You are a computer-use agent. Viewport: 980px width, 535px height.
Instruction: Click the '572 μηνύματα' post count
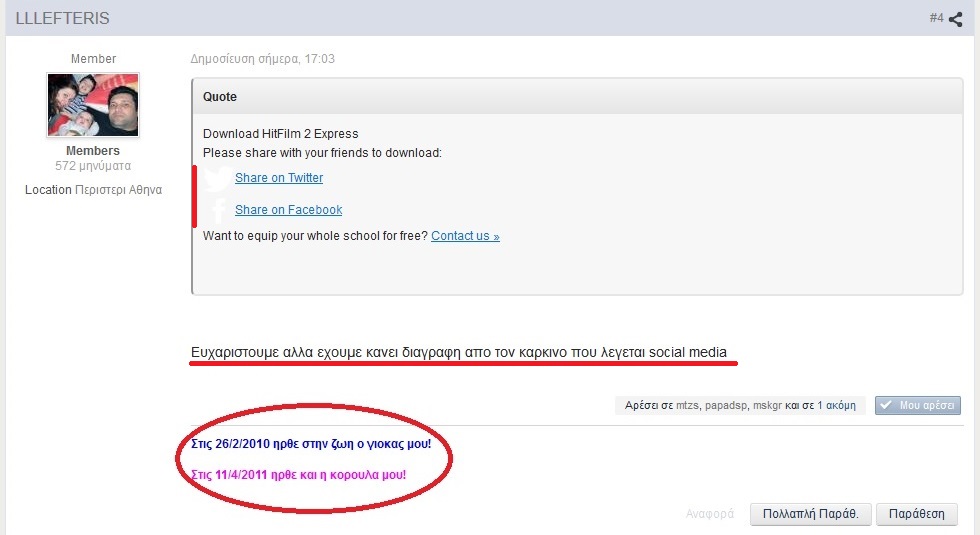(x=93, y=166)
